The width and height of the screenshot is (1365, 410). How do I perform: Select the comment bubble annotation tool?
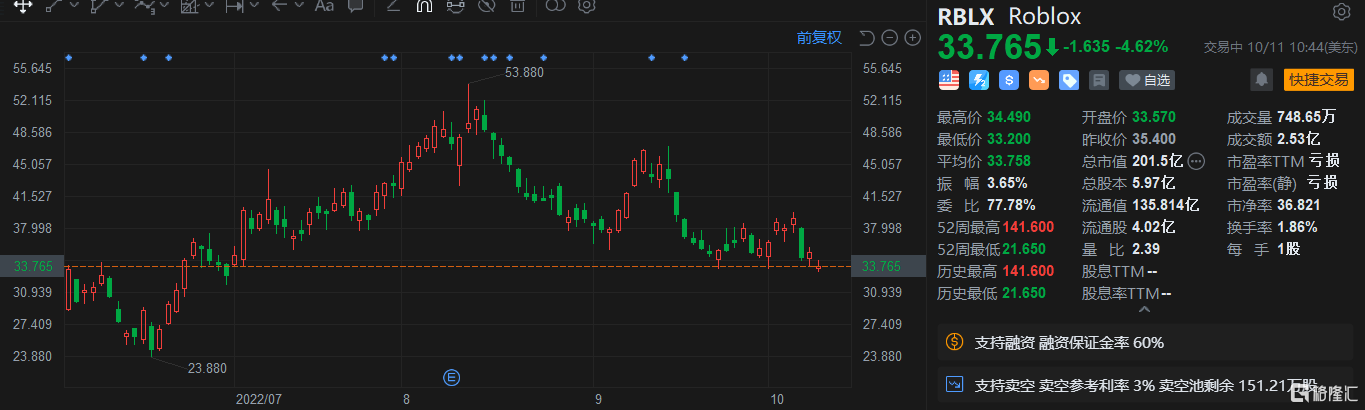pos(355,6)
